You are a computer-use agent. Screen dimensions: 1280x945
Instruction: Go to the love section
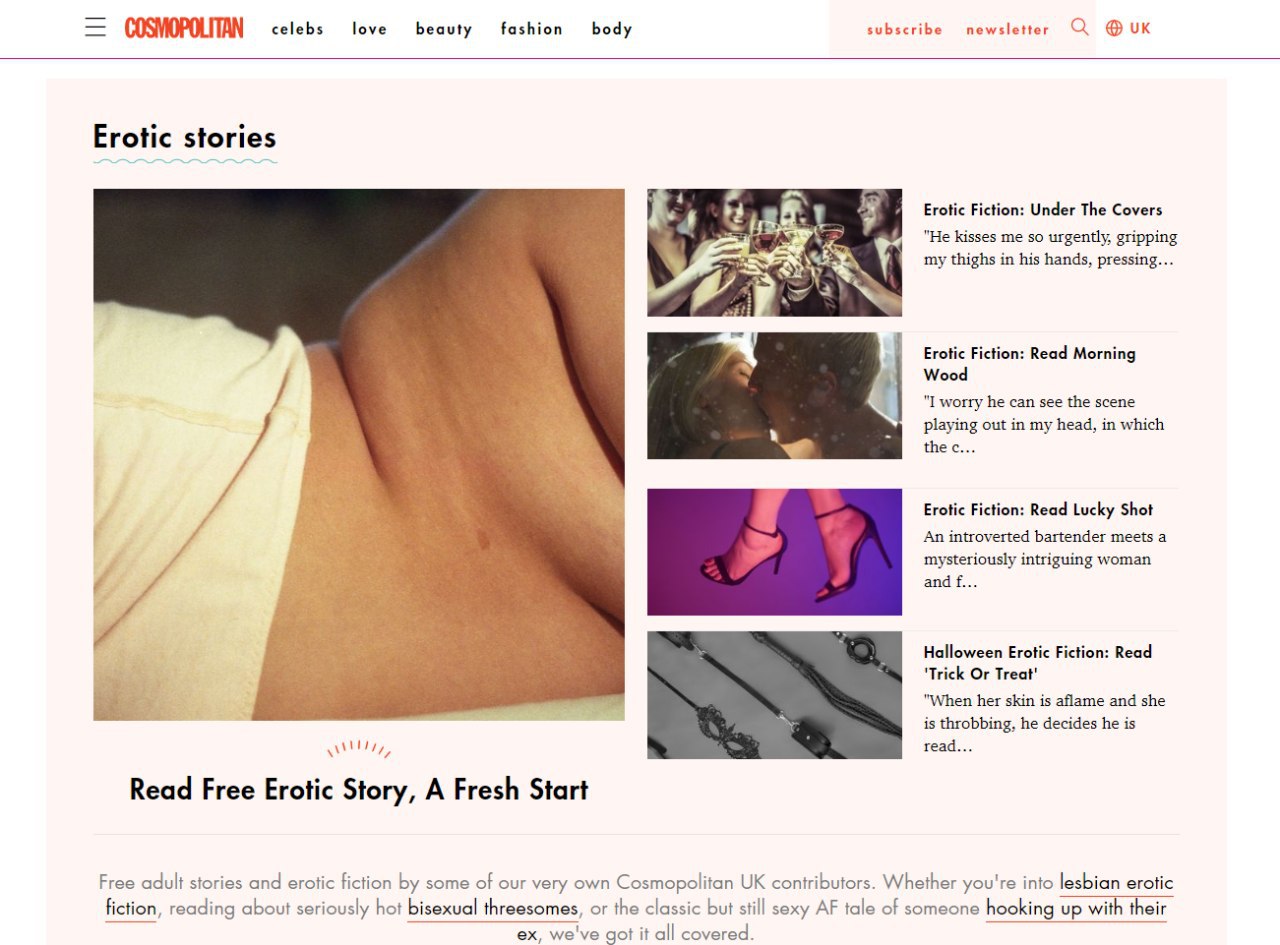[369, 29]
